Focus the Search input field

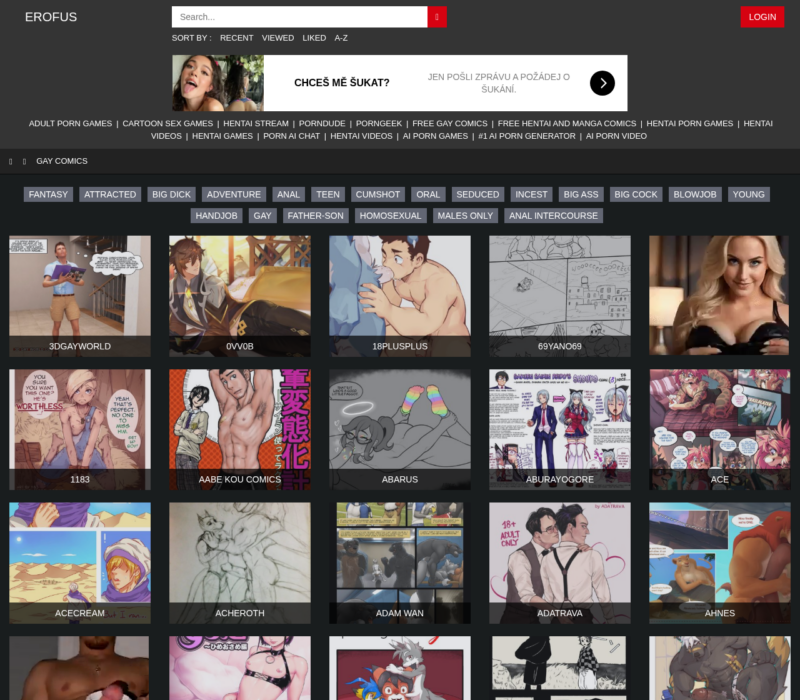click(x=299, y=17)
